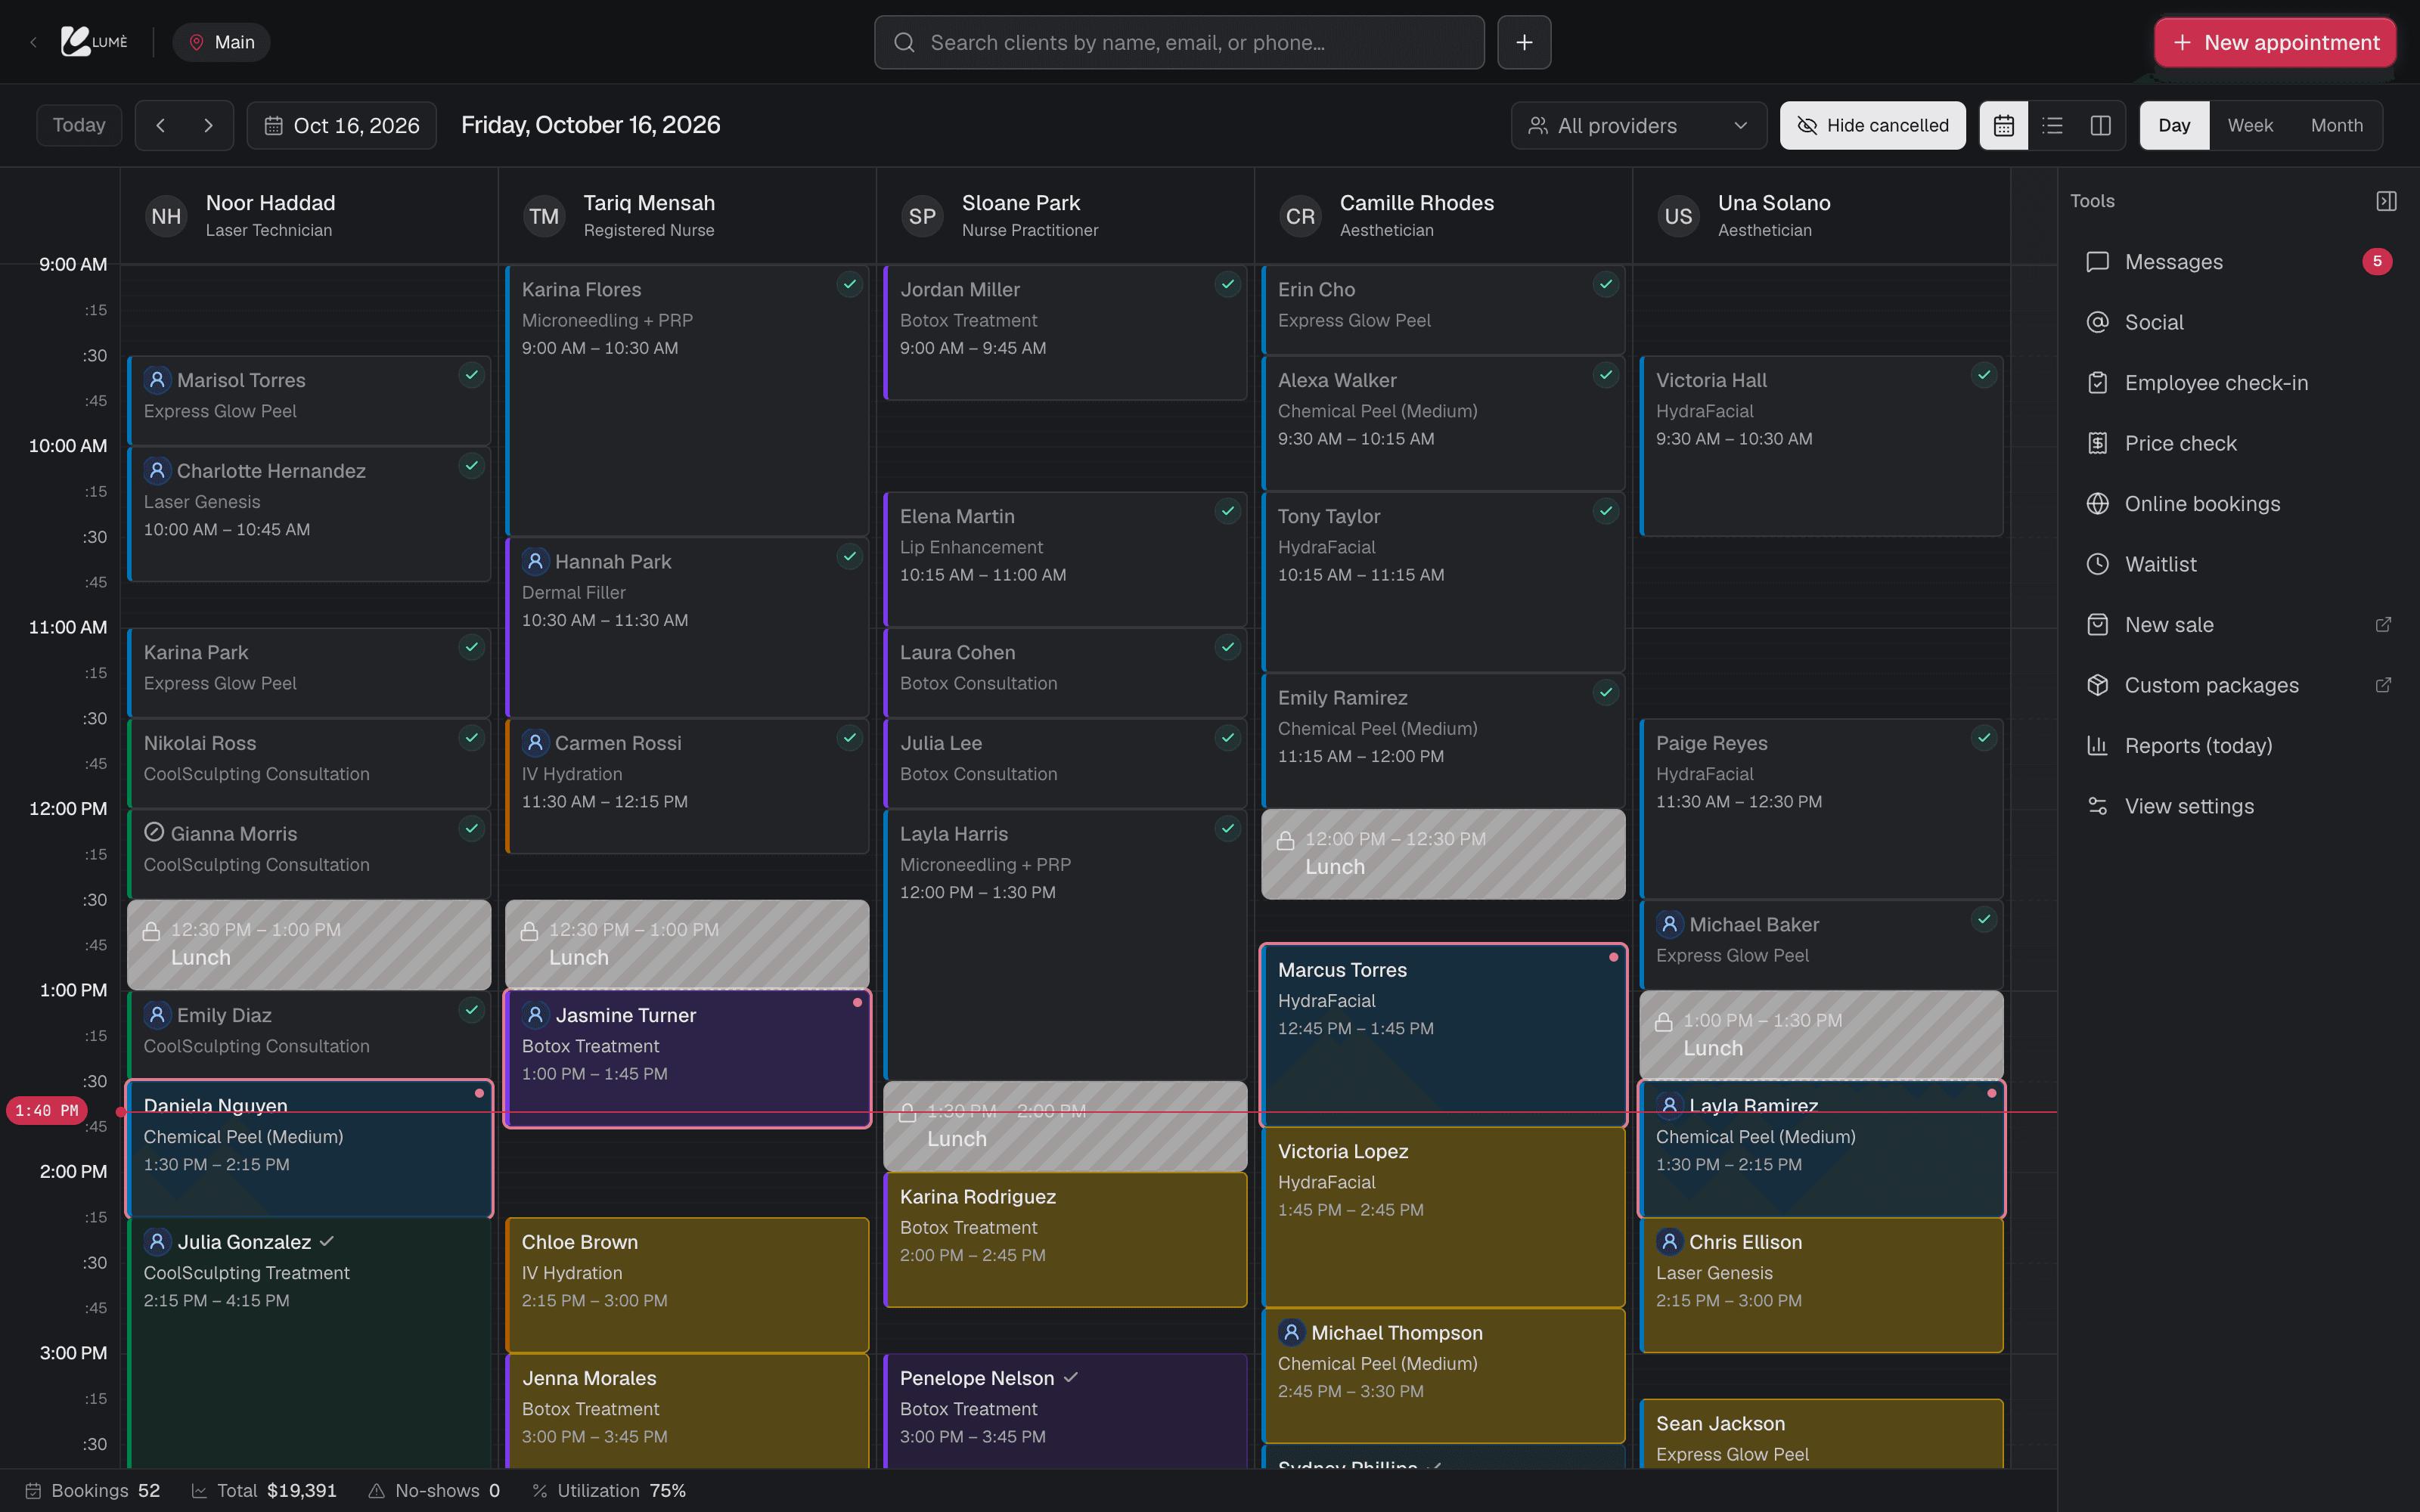Open the Waitlist
Screen dimensions: 2420x1512
[2238, 564]
